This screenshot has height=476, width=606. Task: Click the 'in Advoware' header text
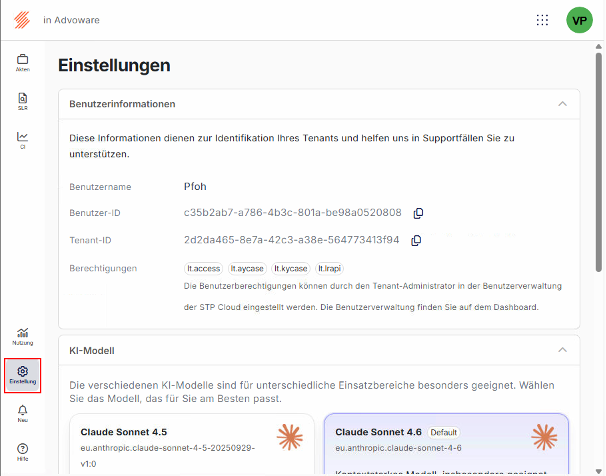pos(71,20)
